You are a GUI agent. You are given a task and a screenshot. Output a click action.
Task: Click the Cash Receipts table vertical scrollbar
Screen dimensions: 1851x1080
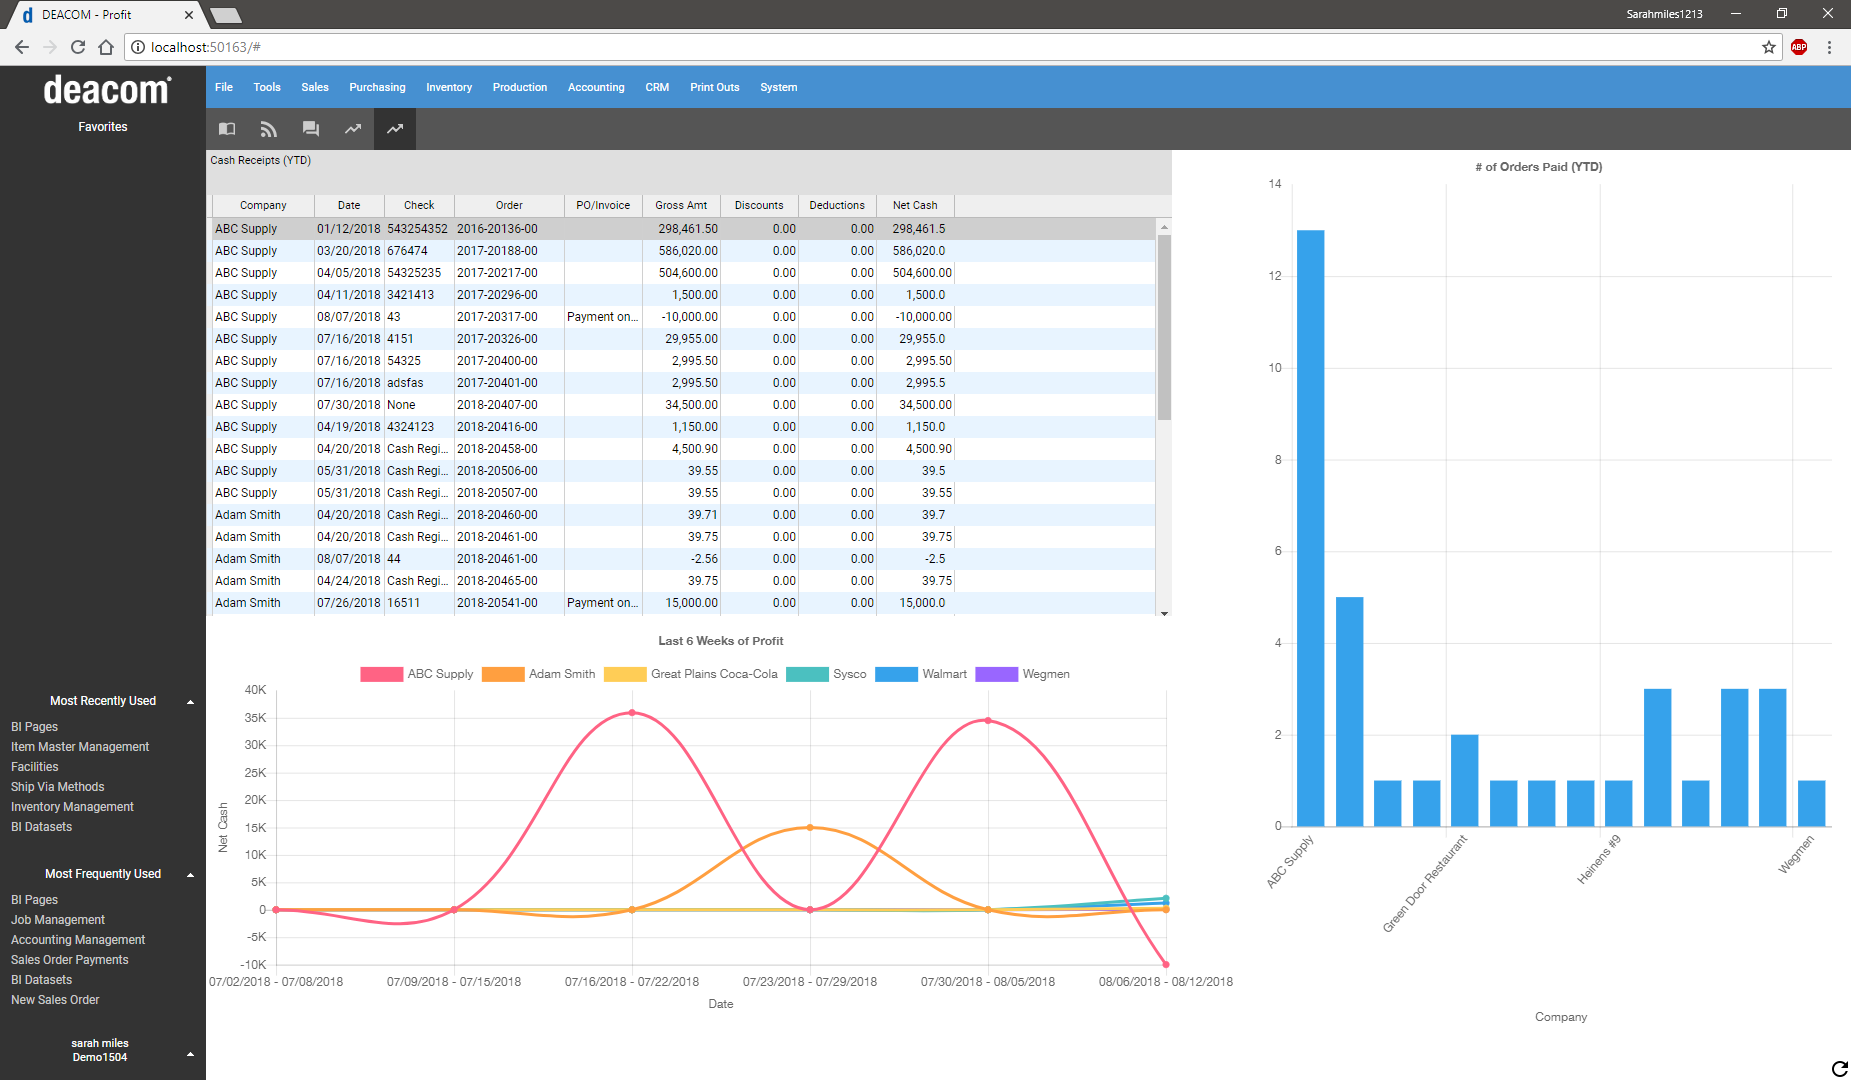pos(1164,416)
